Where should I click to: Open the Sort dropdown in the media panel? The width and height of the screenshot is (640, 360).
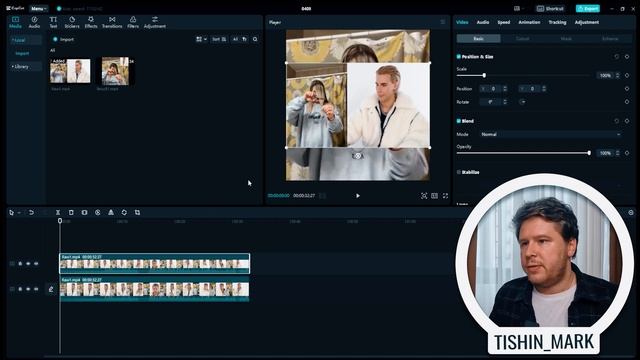point(219,39)
